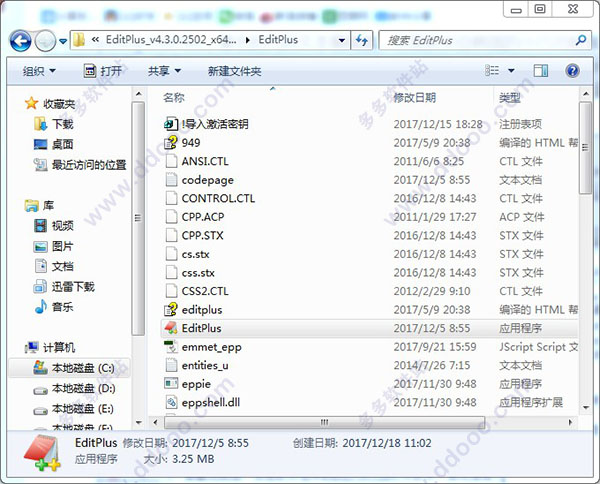The width and height of the screenshot is (600, 484).
Task: Click the change view icon
Action: pos(492,70)
